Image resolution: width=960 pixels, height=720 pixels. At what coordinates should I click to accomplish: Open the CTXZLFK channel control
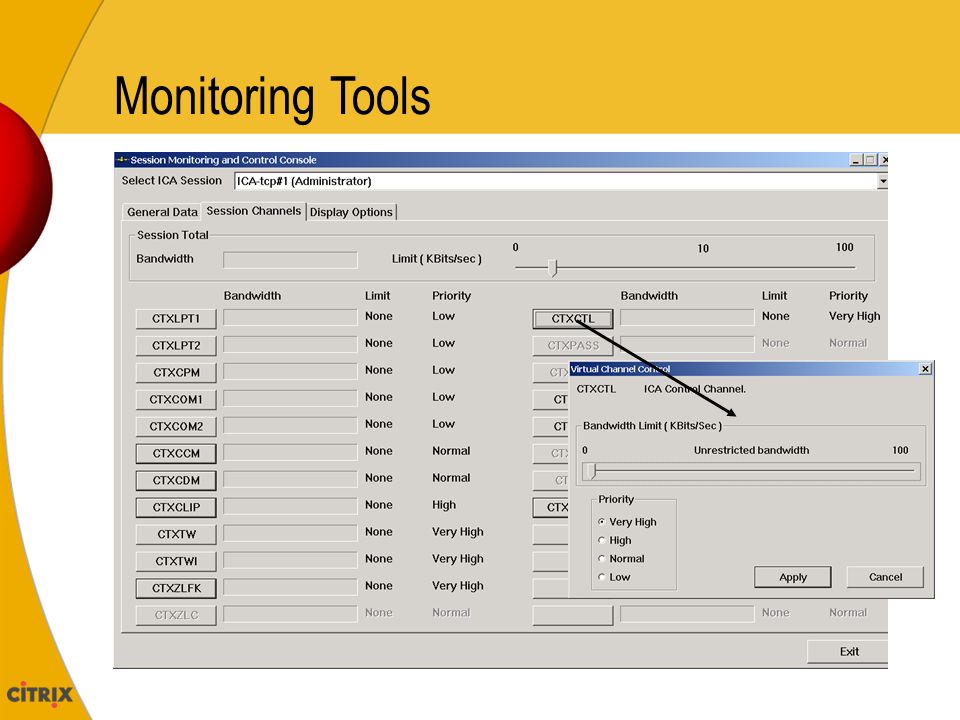[176, 588]
